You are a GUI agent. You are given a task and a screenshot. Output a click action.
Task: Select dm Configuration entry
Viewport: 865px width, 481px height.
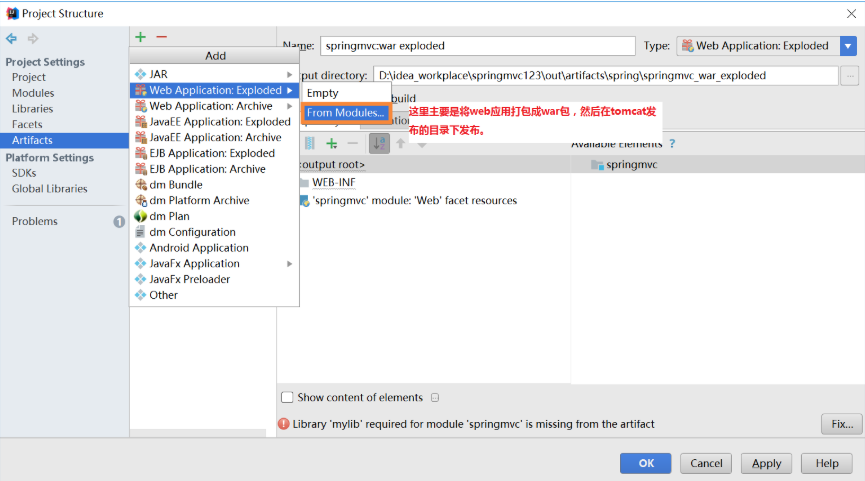(215, 232)
